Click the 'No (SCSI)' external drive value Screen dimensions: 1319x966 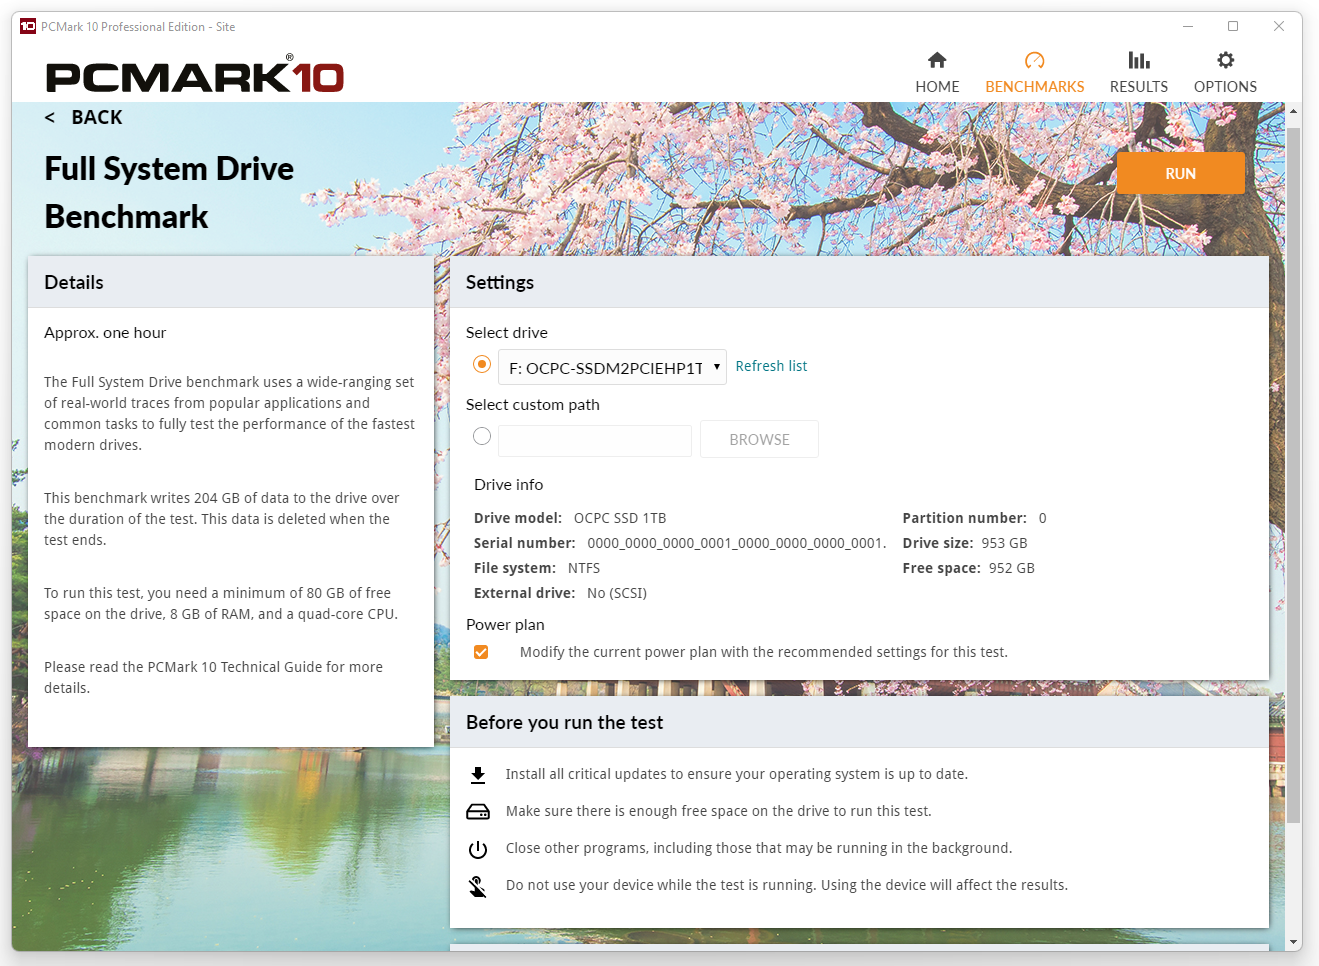pyautogui.click(x=617, y=593)
